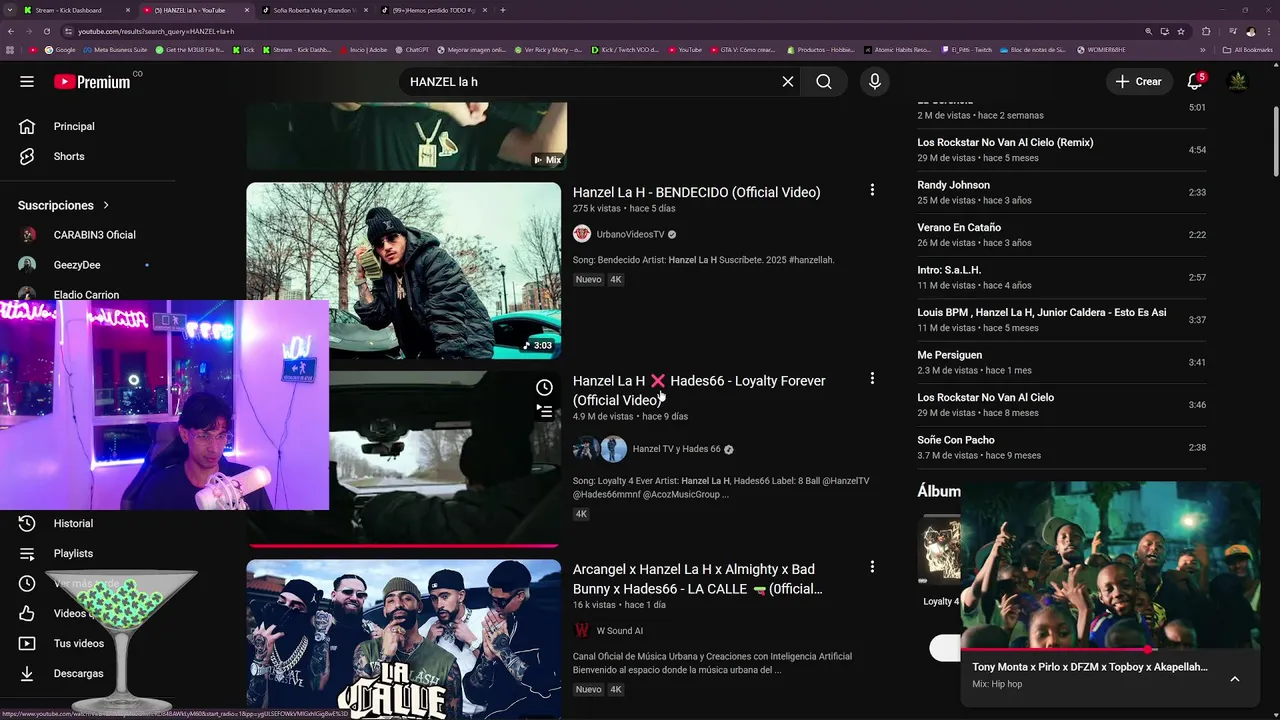Open options menu for Loyalty Forever video
Image resolution: width=1280 pixels, height=720 pixels.
click(872, 378)
